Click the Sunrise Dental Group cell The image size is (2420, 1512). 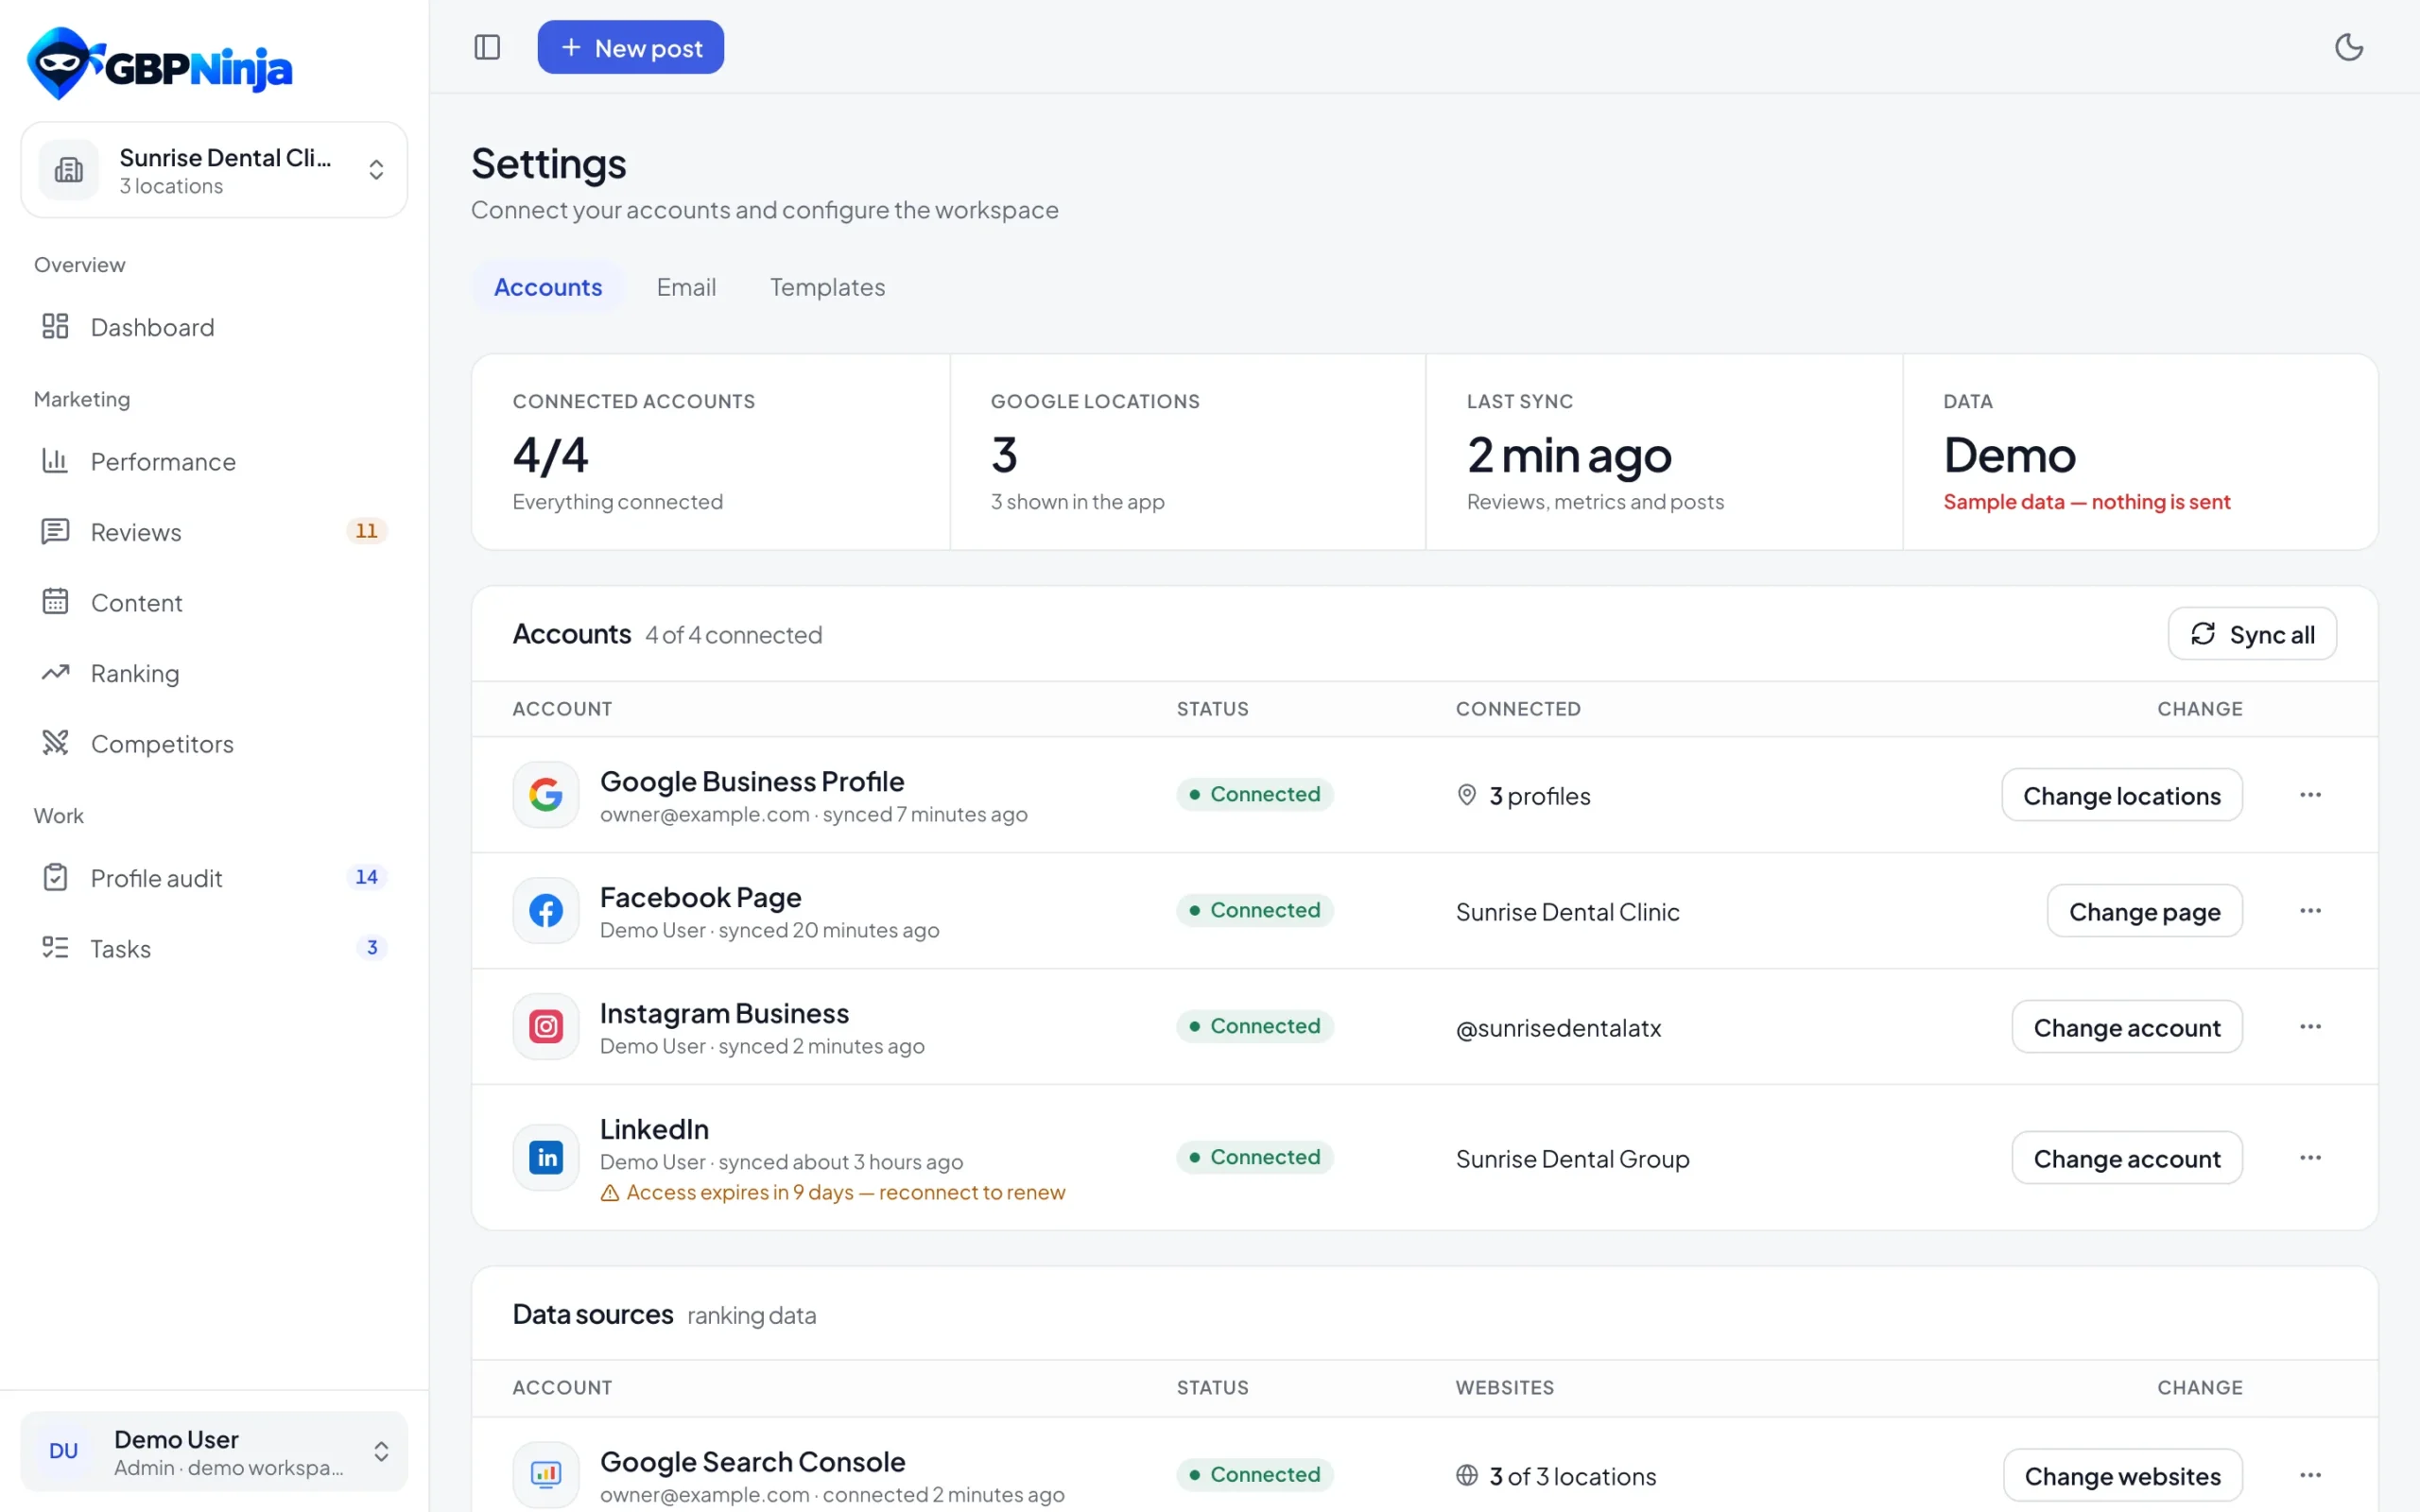point(1572,1159)
